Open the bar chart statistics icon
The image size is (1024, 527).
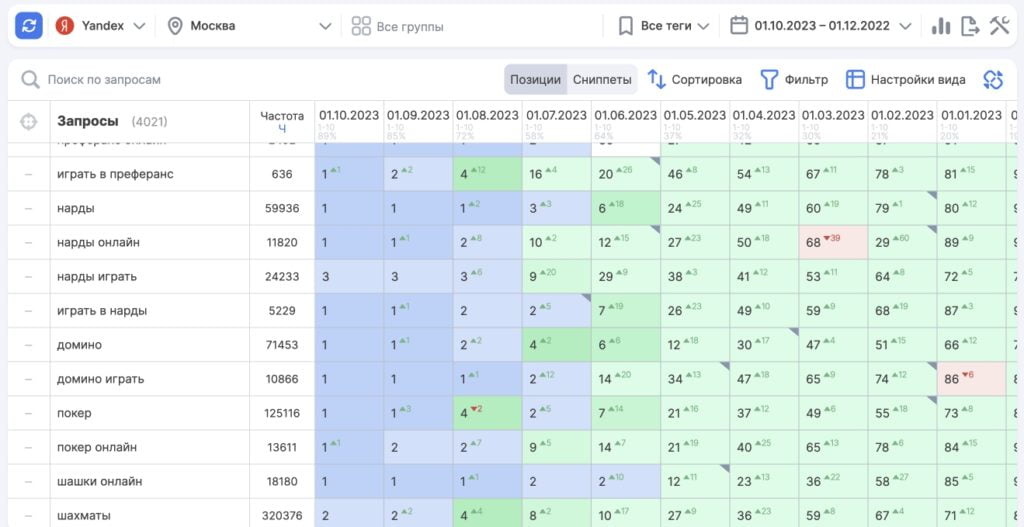[x=941, y=26]
